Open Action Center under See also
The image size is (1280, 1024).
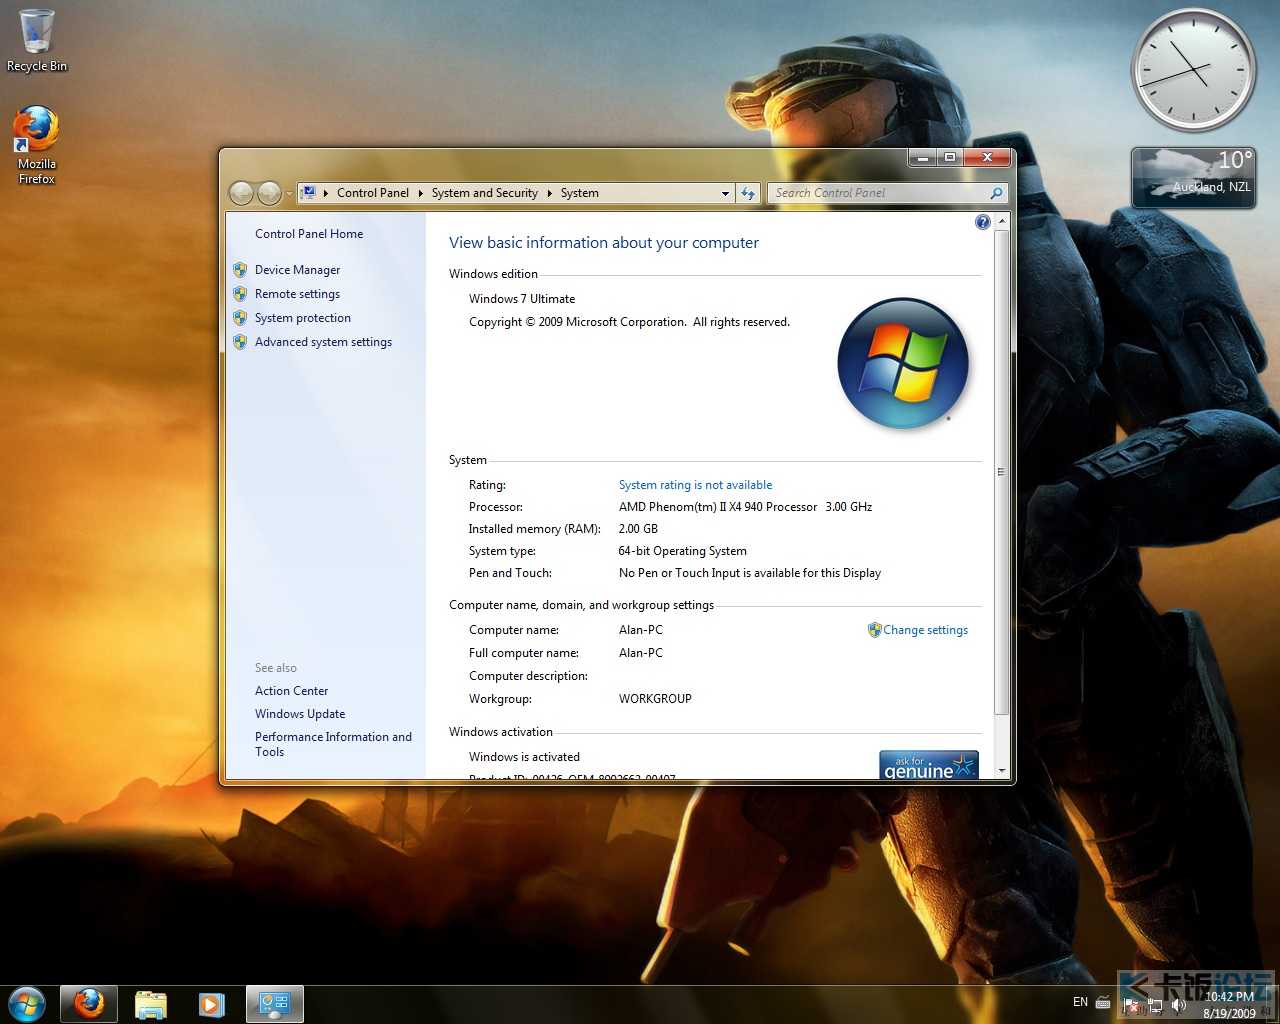click(x=291, y=691)
